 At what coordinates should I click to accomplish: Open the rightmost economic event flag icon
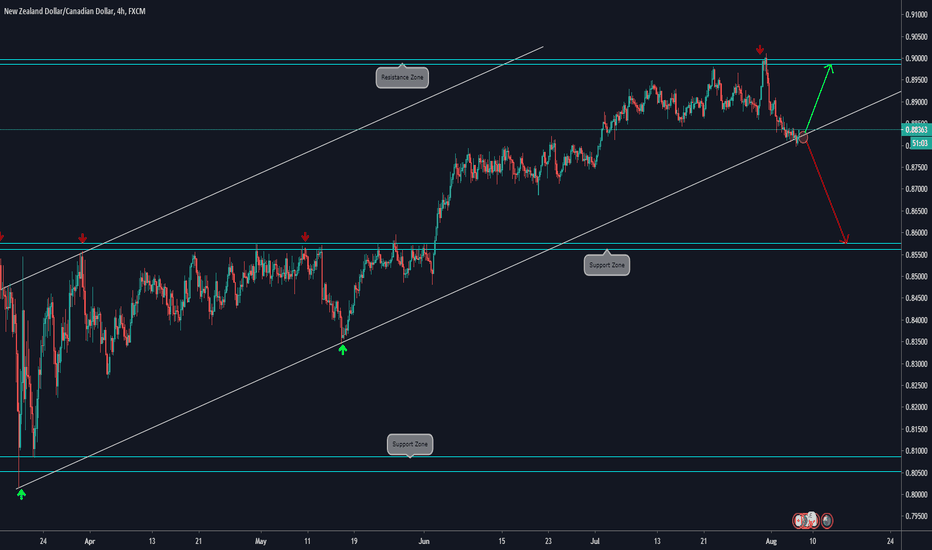[x=827, y=521]
